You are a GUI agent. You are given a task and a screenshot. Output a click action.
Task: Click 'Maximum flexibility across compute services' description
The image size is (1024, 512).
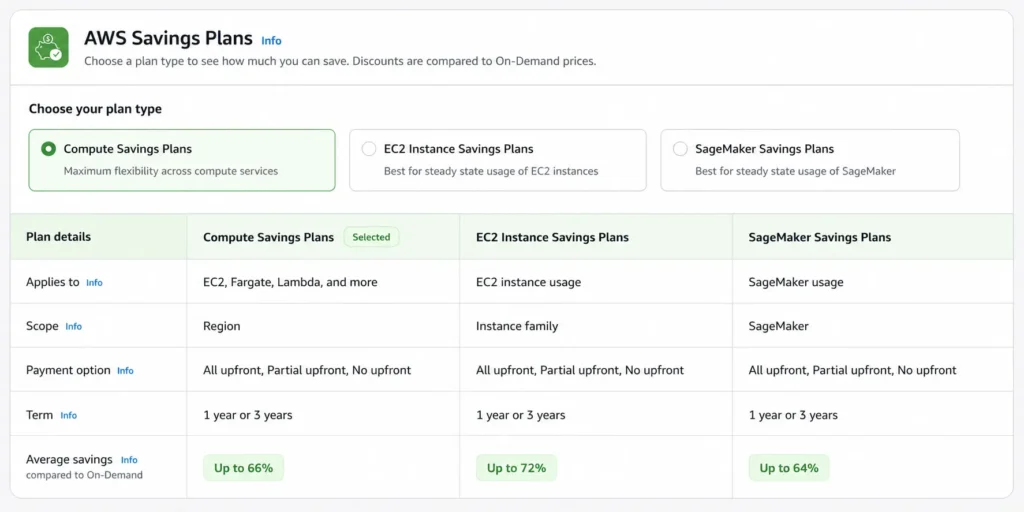[x=170, y=171]
